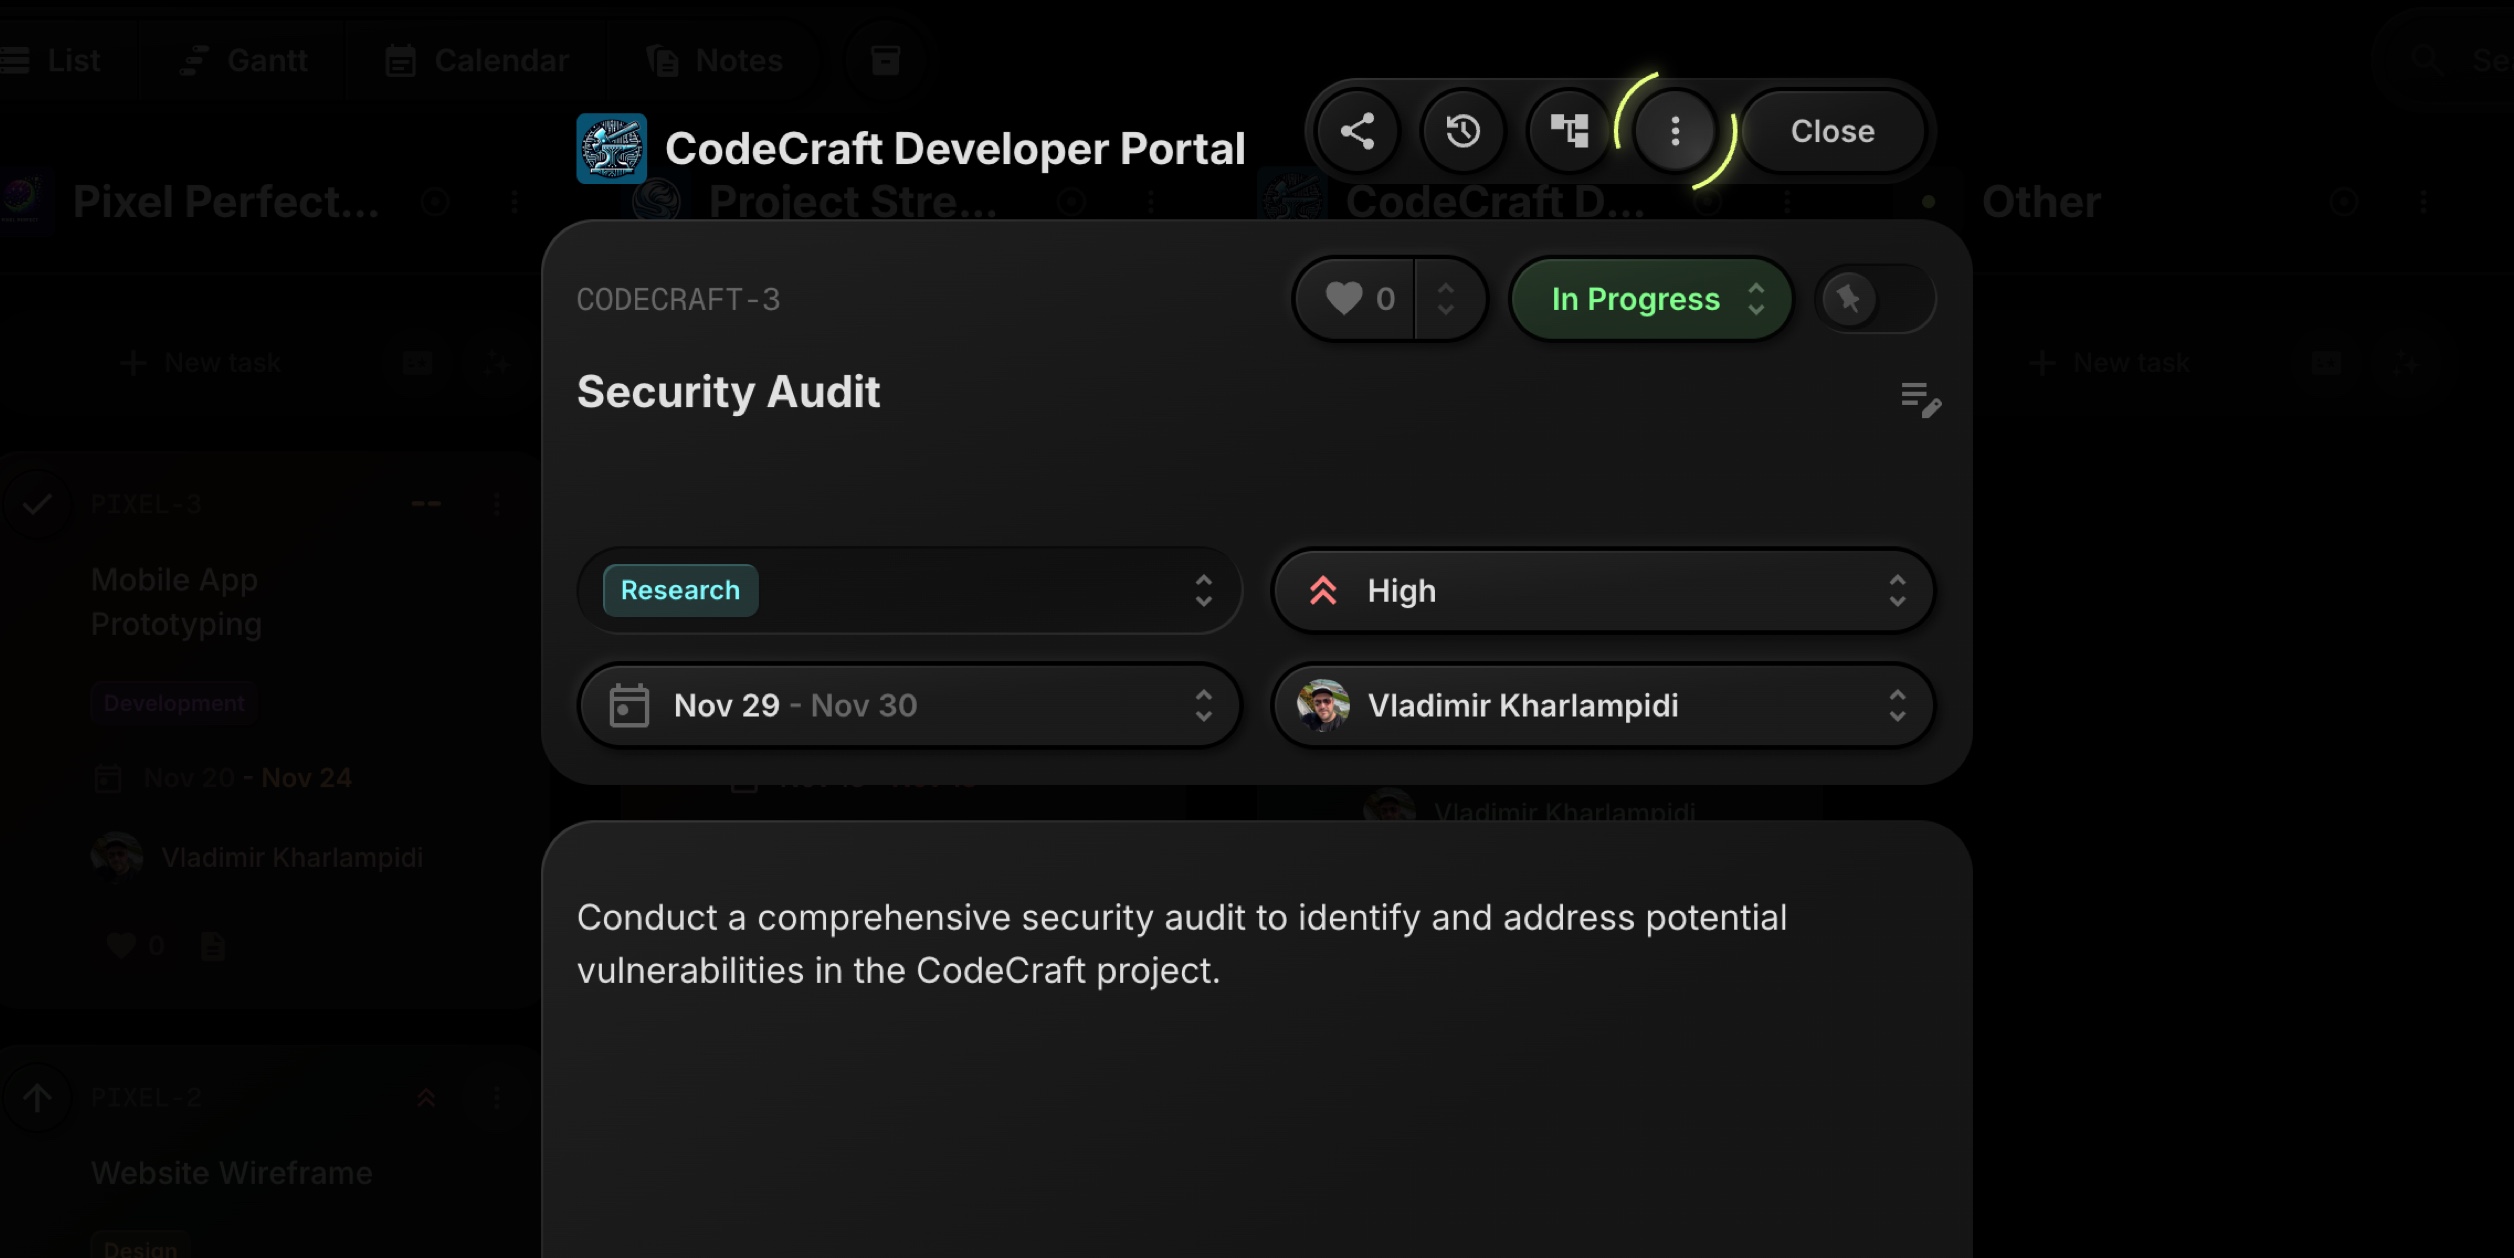Click the heart like icon
The height and width of the screenshot is (1258, 2514).
pyautogui.click(x=1343, y=298)
